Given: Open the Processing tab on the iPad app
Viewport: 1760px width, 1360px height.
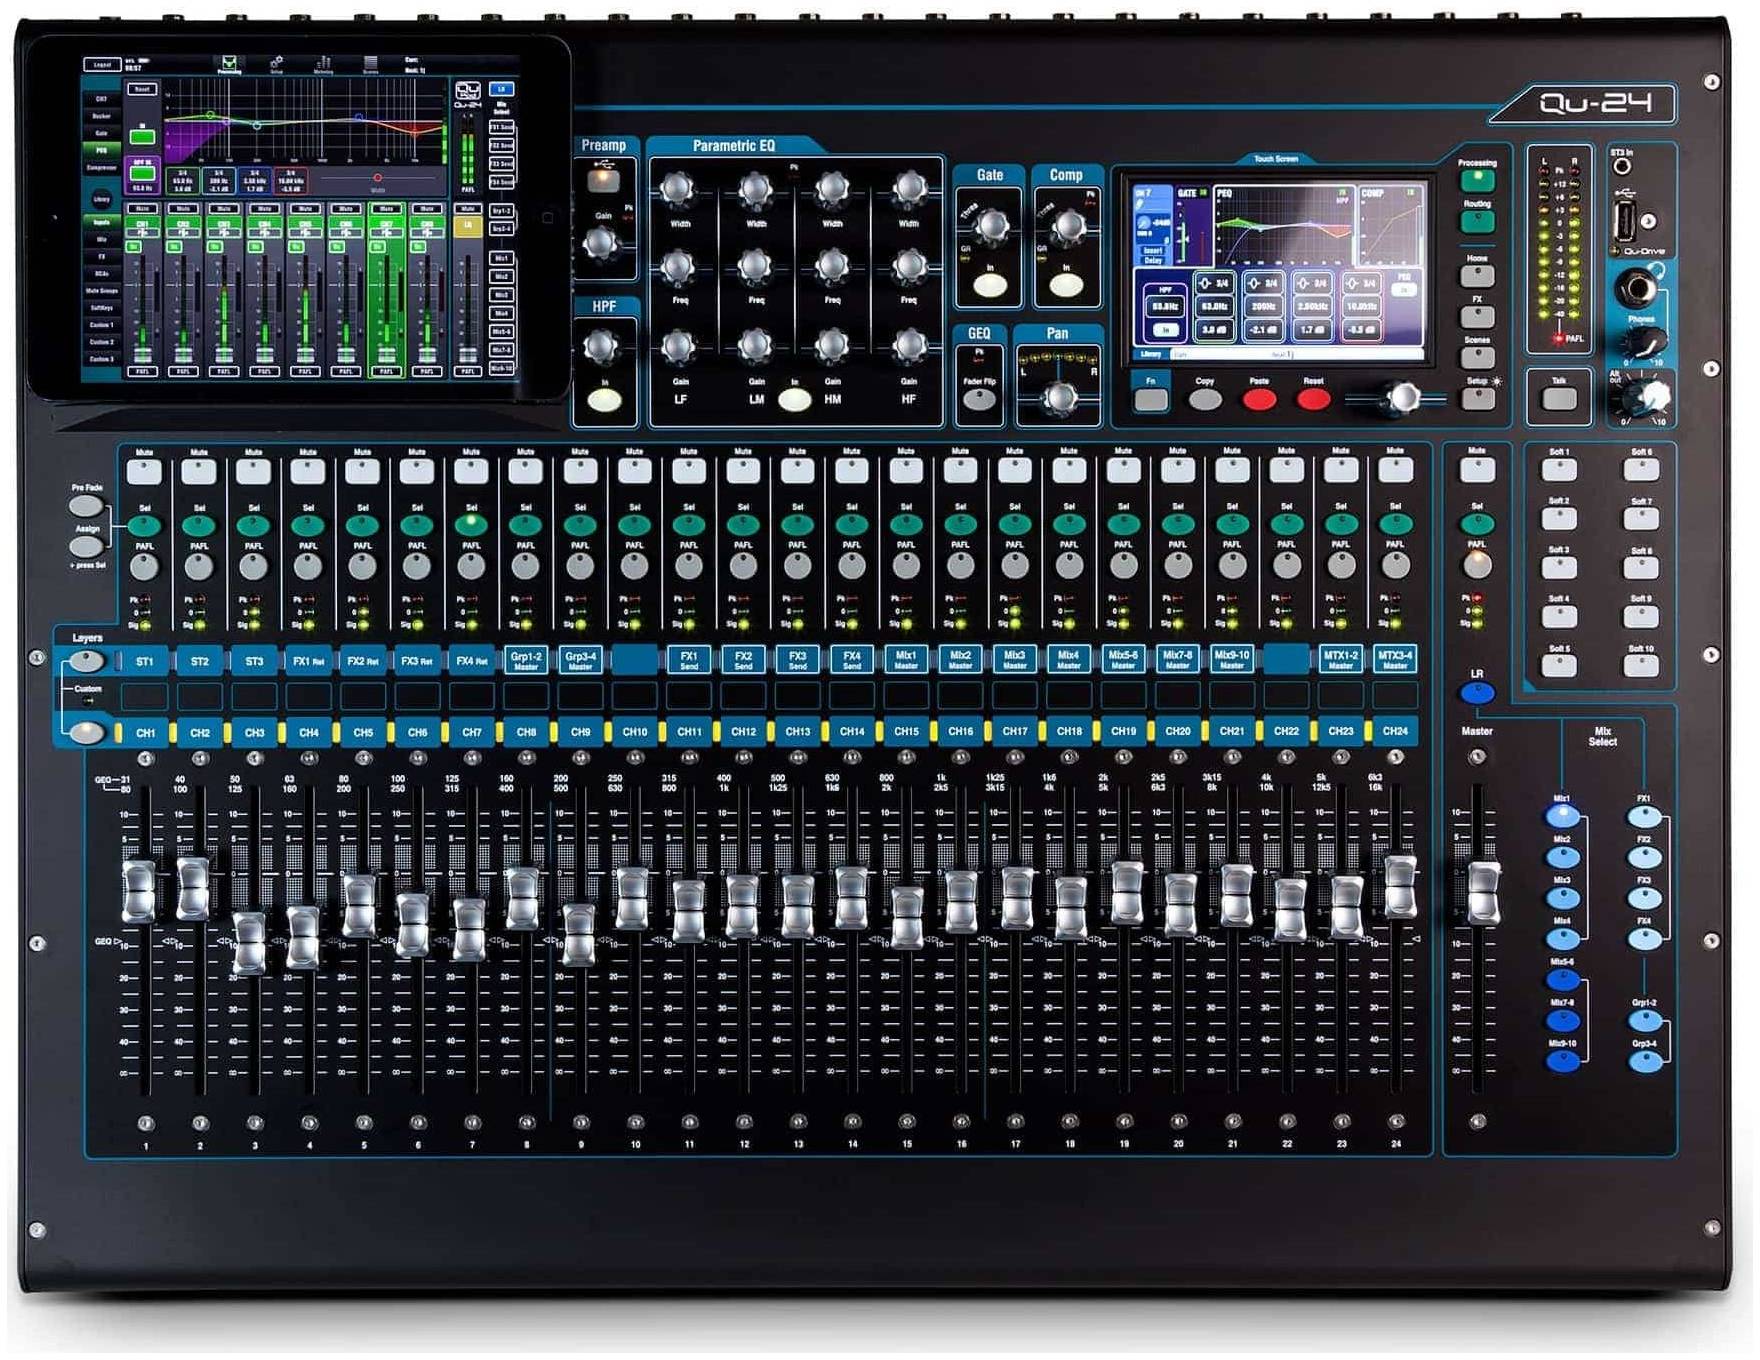Looking at the screenshot, I should click(x=229, y=66).
